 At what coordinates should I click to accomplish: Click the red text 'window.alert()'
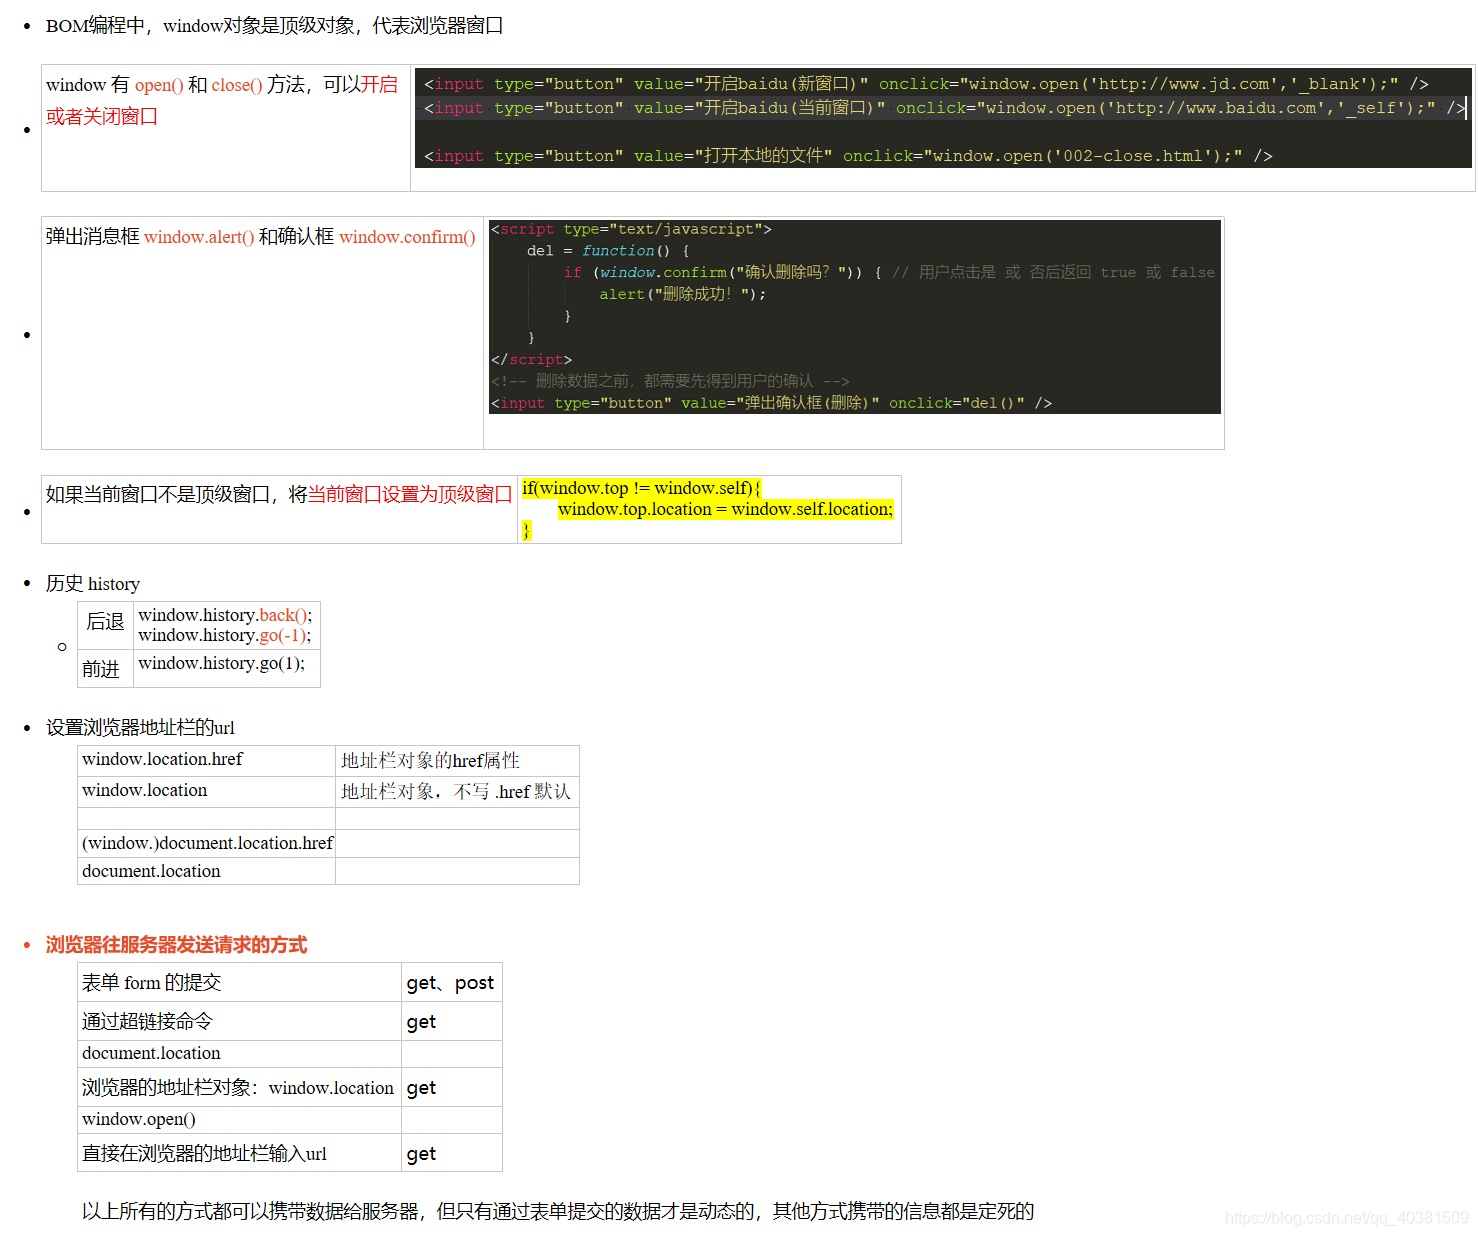point(199,237)
